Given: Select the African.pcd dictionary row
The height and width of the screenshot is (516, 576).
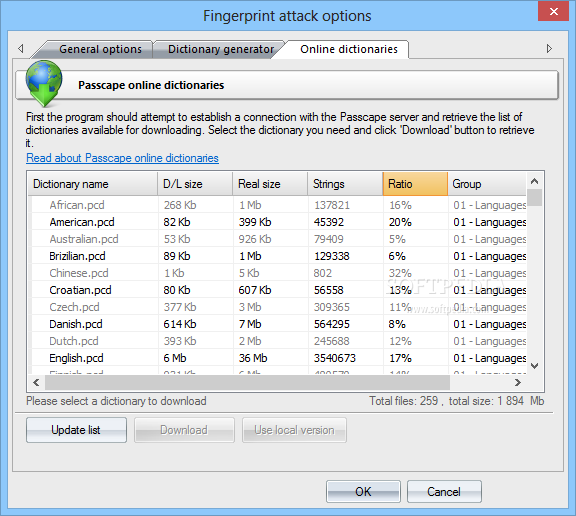Looking at the screenshot, I should (x=277, y=205).
